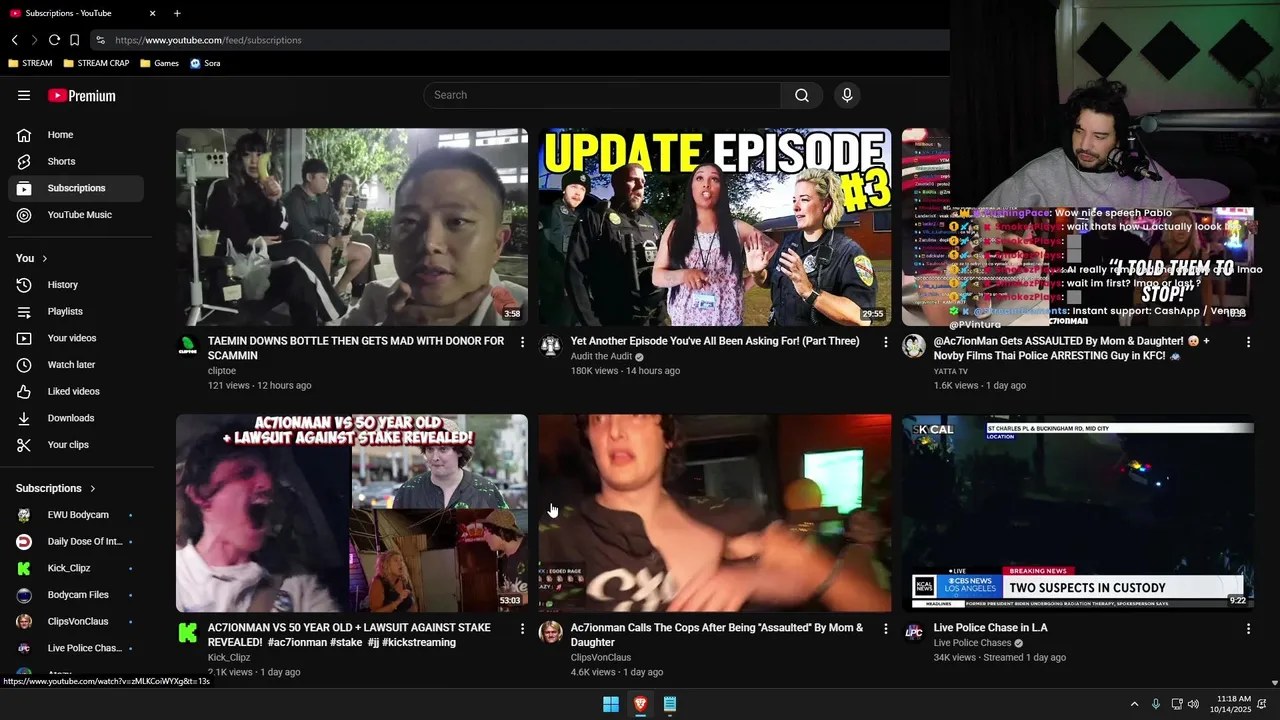Click the ClipsVonClaus avatar under video
Viewport: 1280px width, 720px height.
click(x=551, y=632)
